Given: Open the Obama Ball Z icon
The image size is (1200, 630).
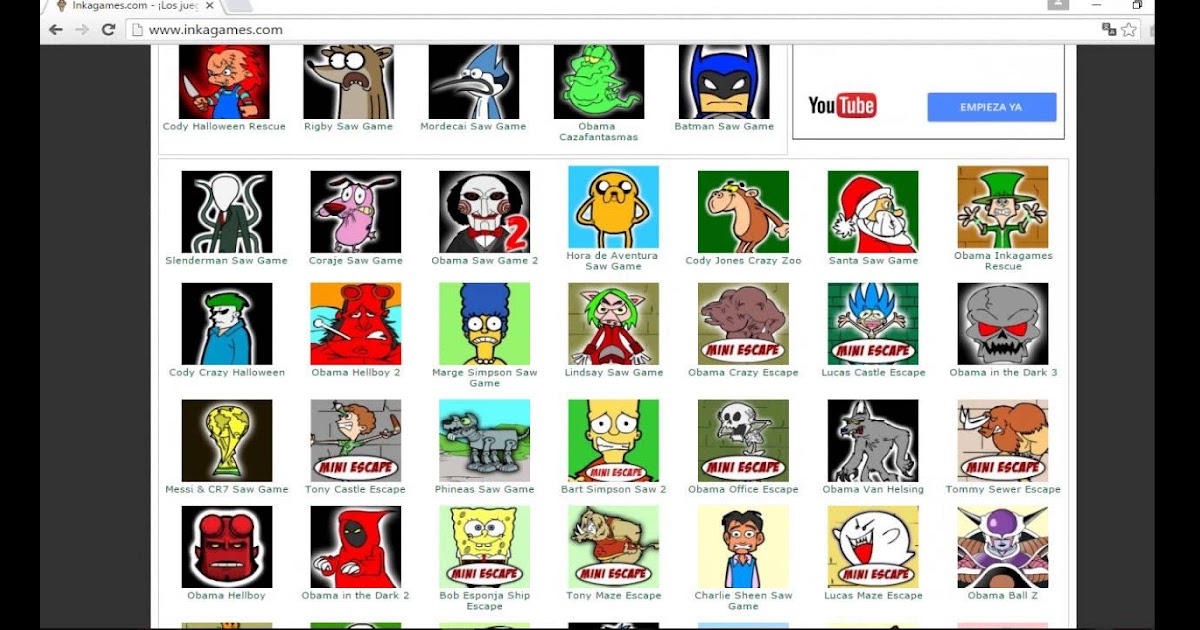Looking at the screenshot, I should (x=1002, y=546).
